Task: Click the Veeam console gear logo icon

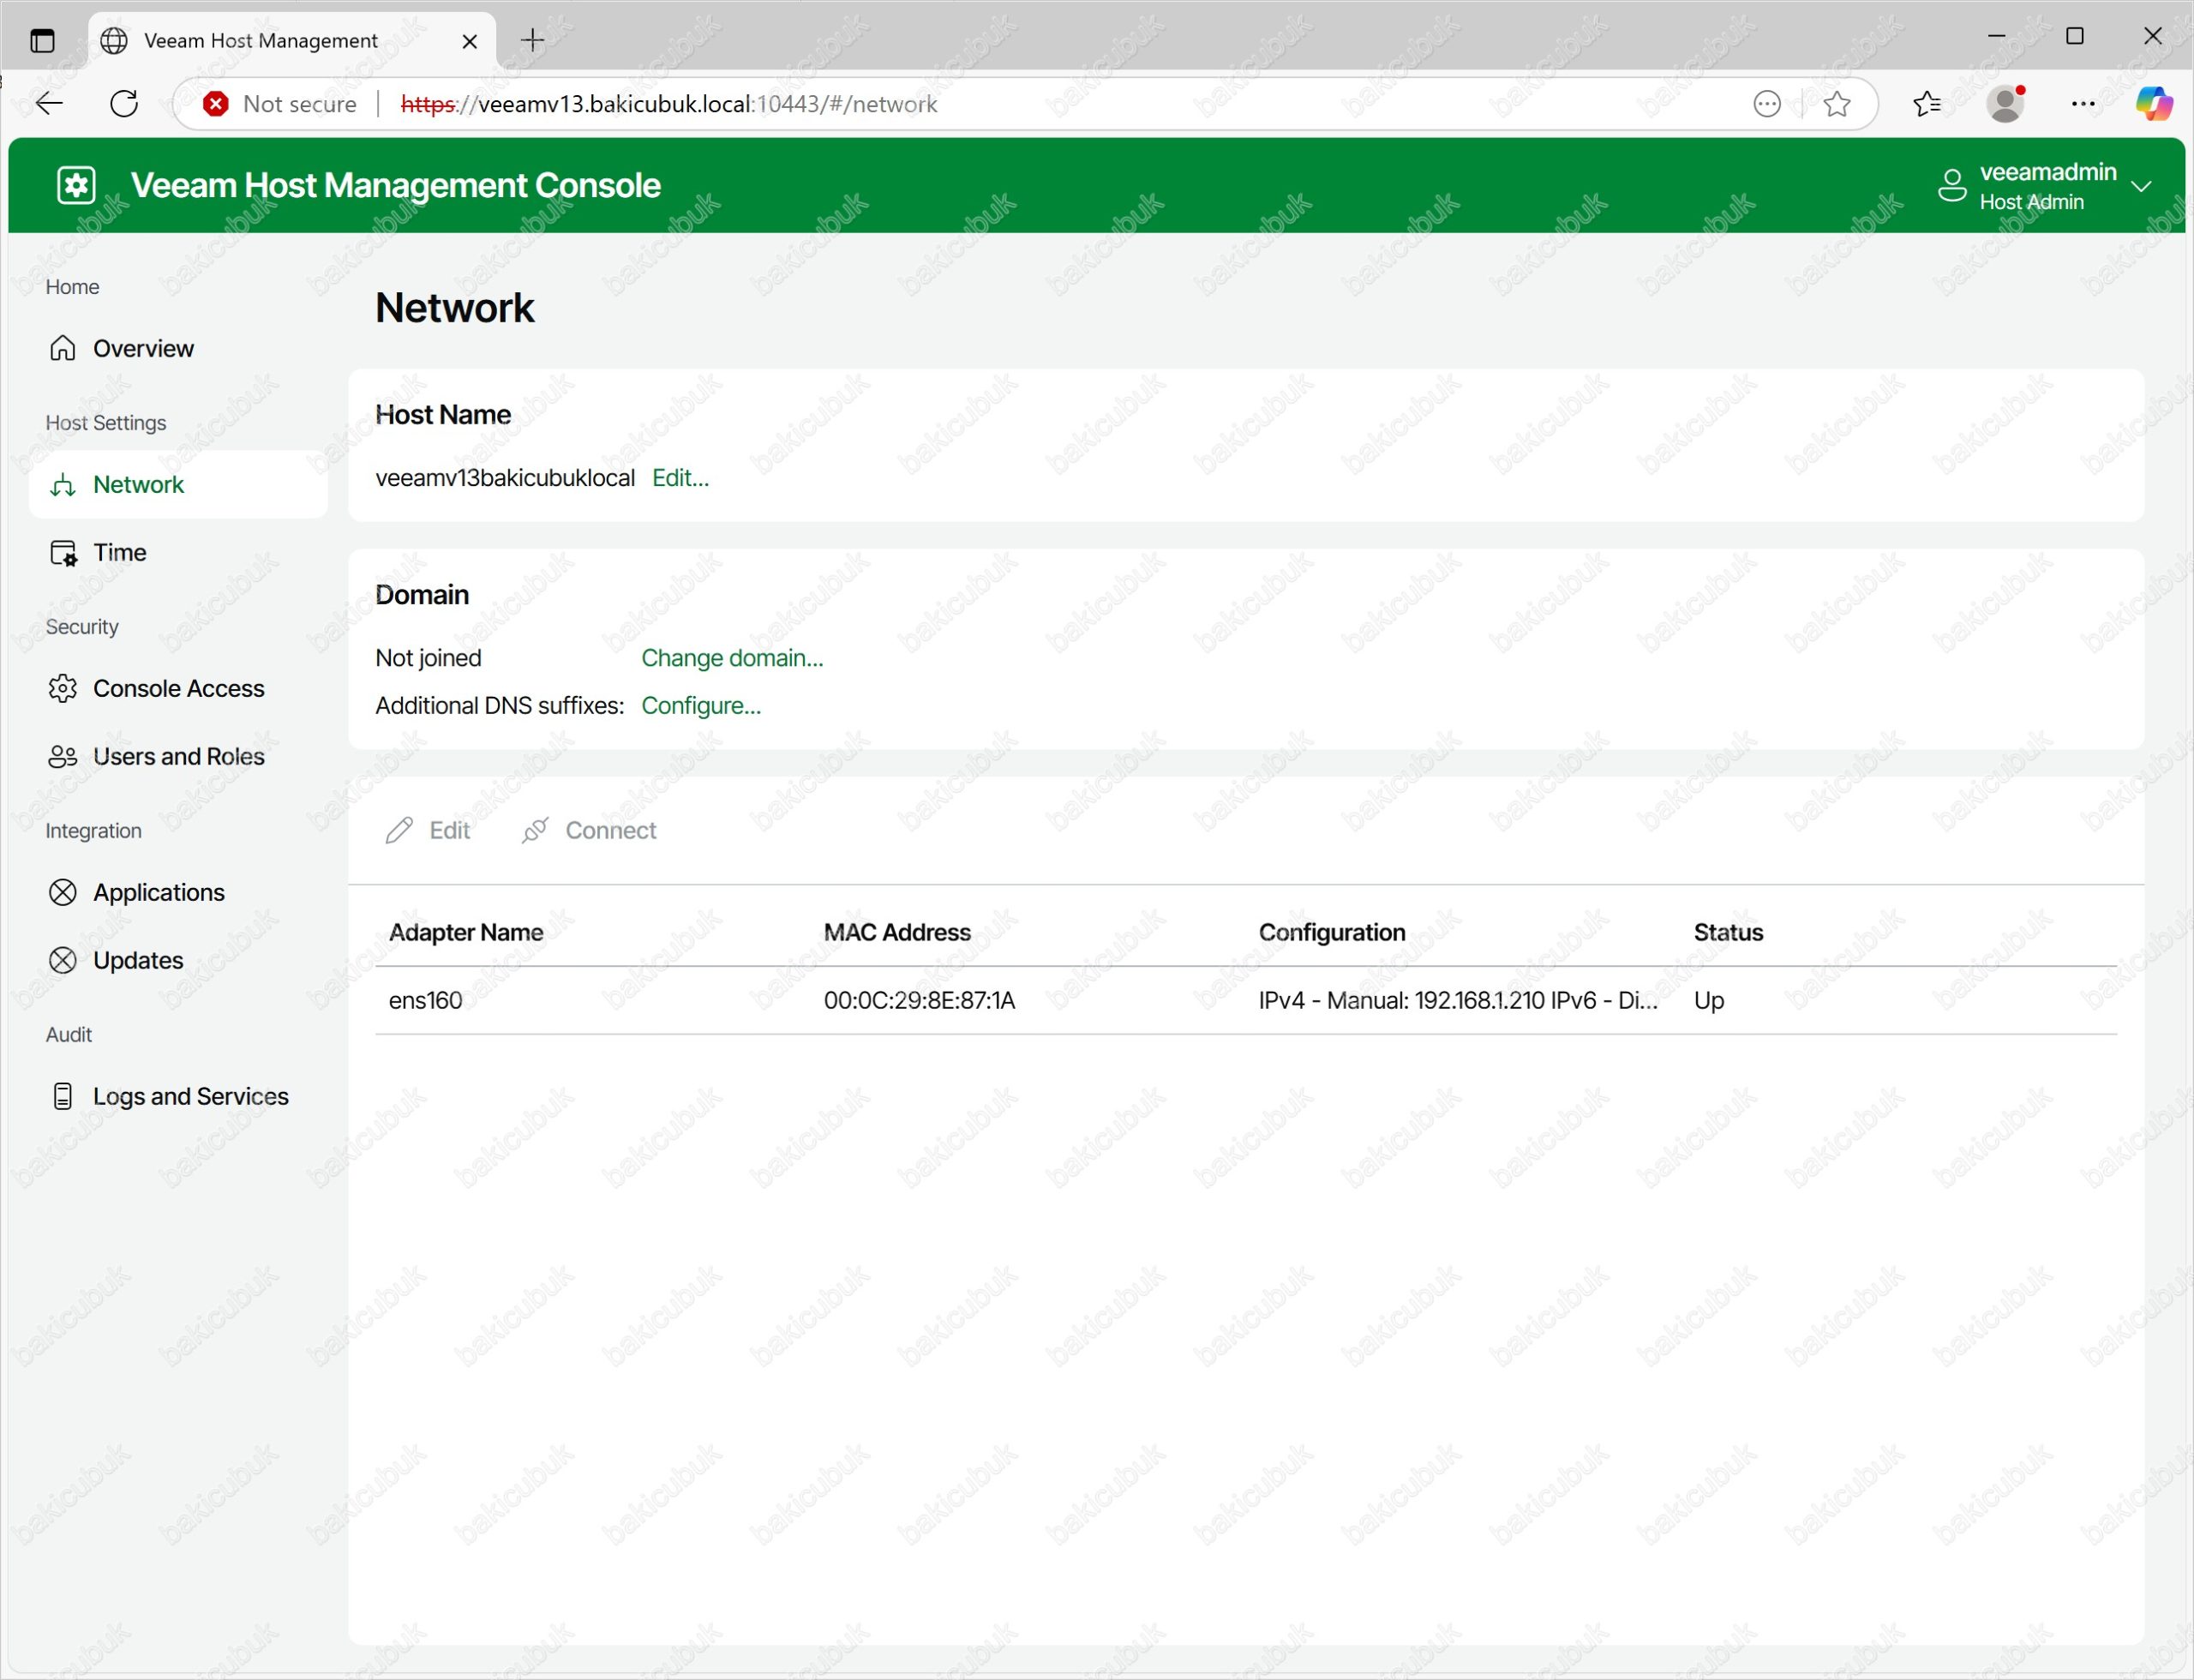Action: 76,185
